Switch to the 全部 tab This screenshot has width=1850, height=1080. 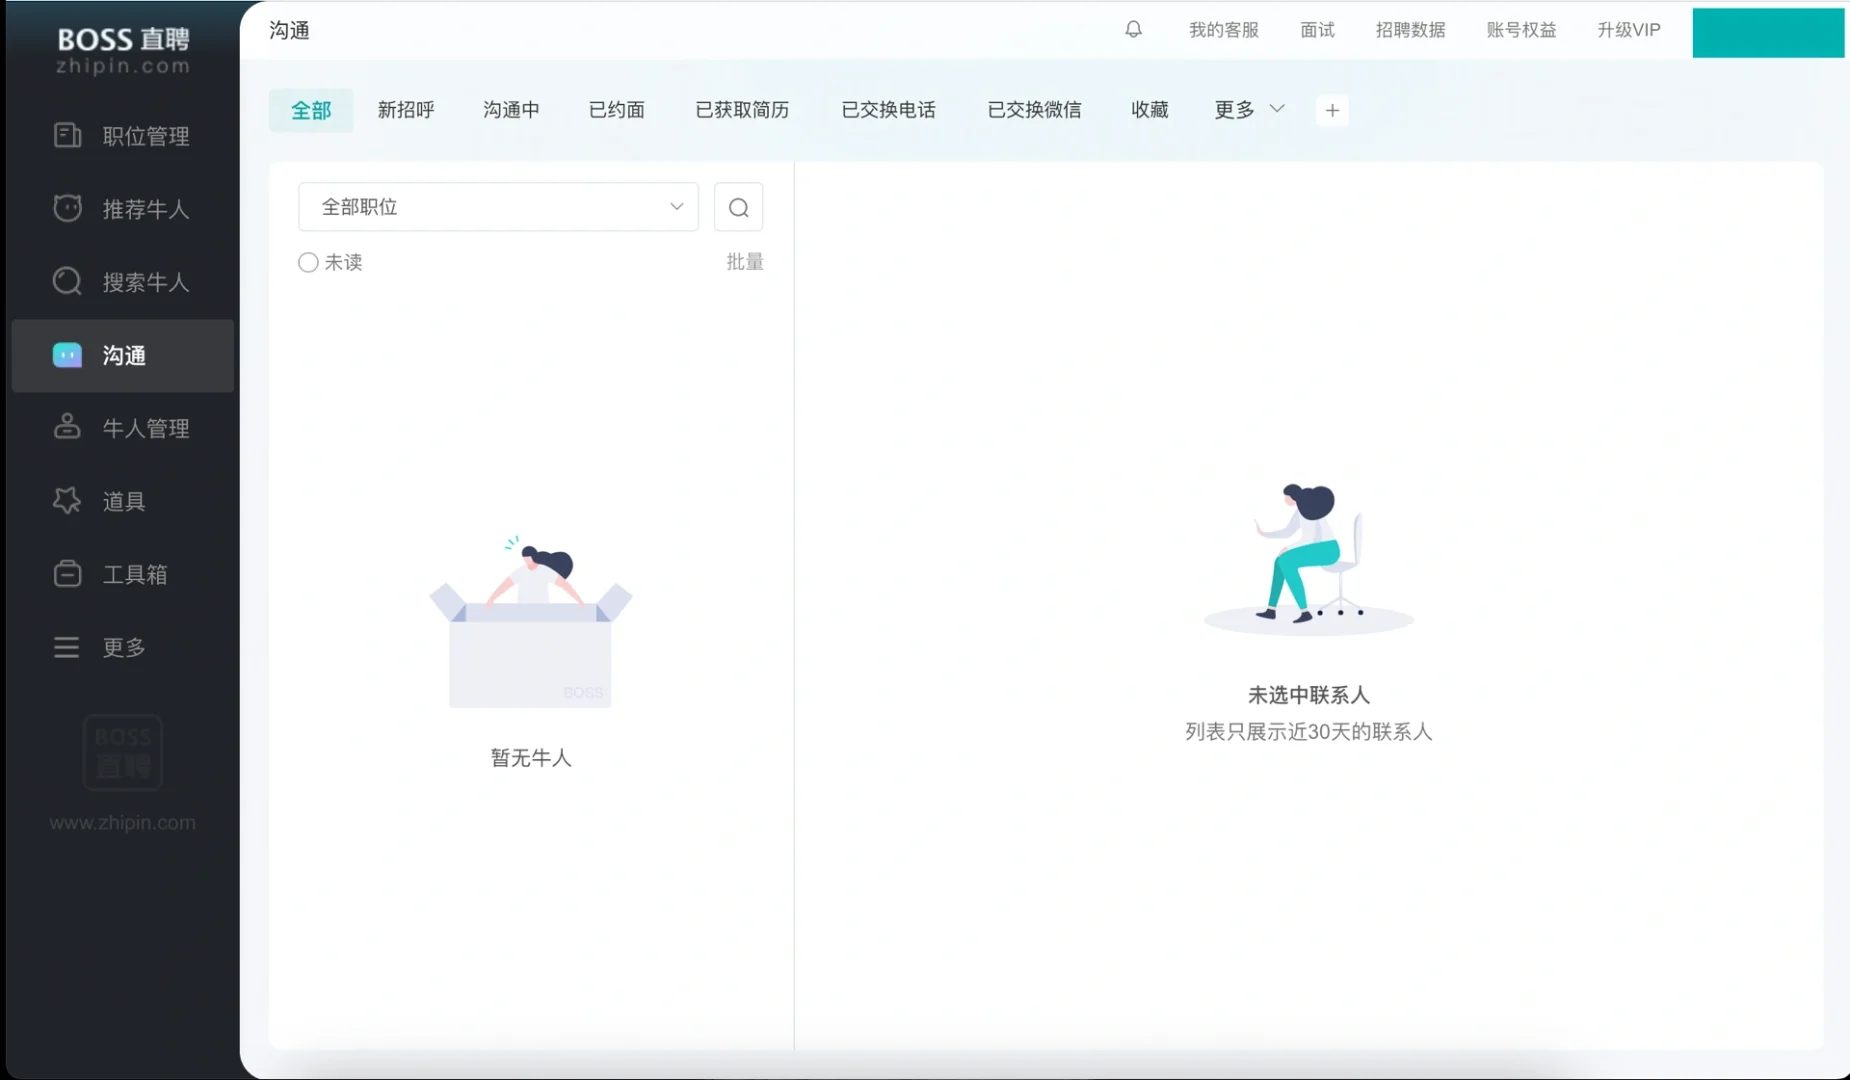(x=311, y=110)
